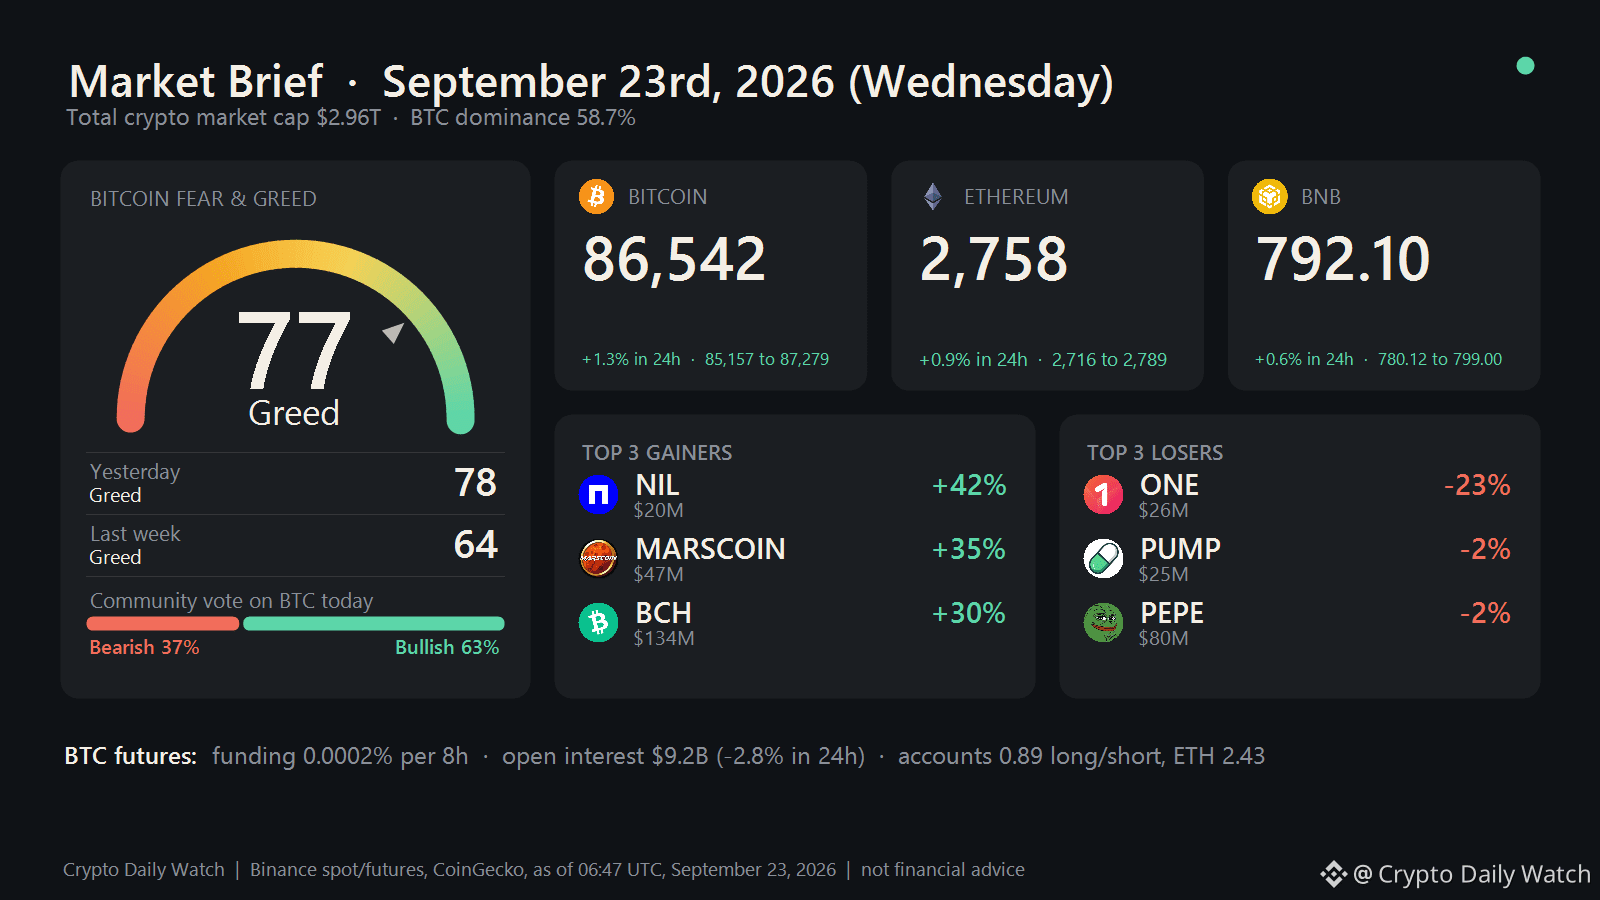Viewport: 1600px width, 900px height.
Task: Click the Ethereum diamond logo icon
Action: (x=933, y=196)
